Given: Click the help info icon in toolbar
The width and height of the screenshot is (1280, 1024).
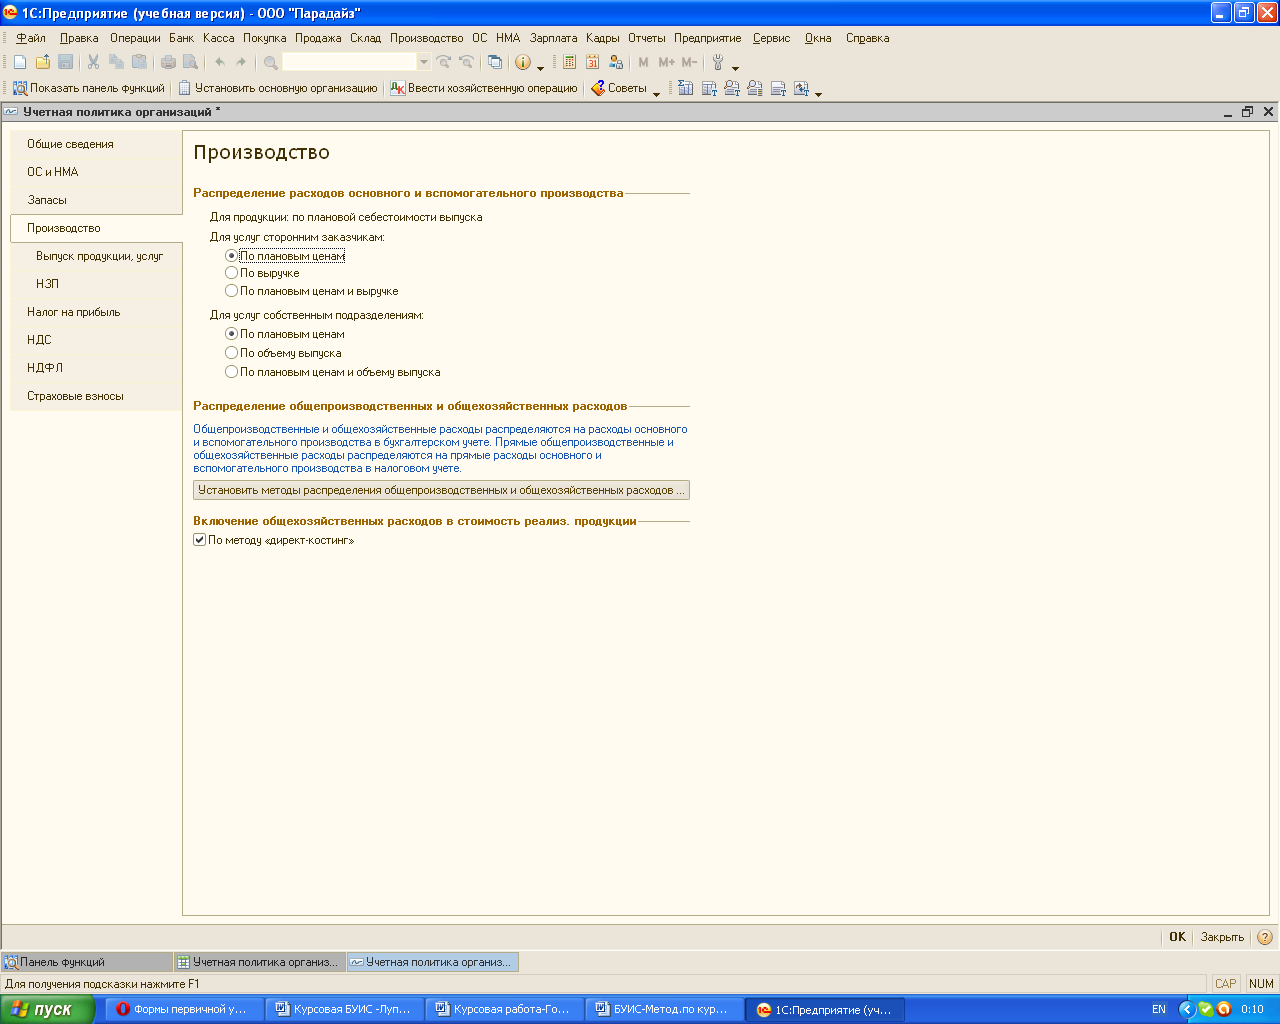Looking at the screenshot, I should (x=523, y=62).
